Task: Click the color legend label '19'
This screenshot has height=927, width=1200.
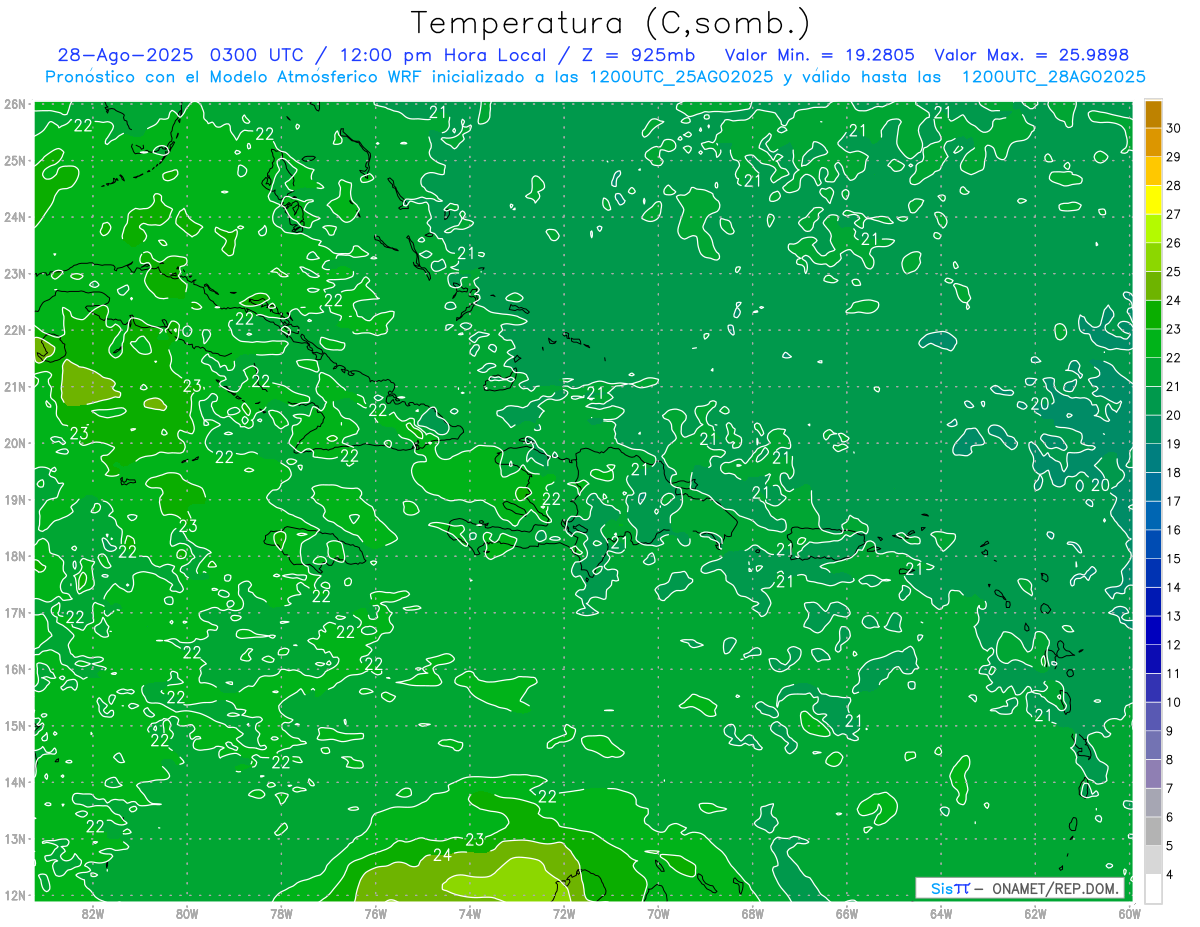Action: [1173, 443]
